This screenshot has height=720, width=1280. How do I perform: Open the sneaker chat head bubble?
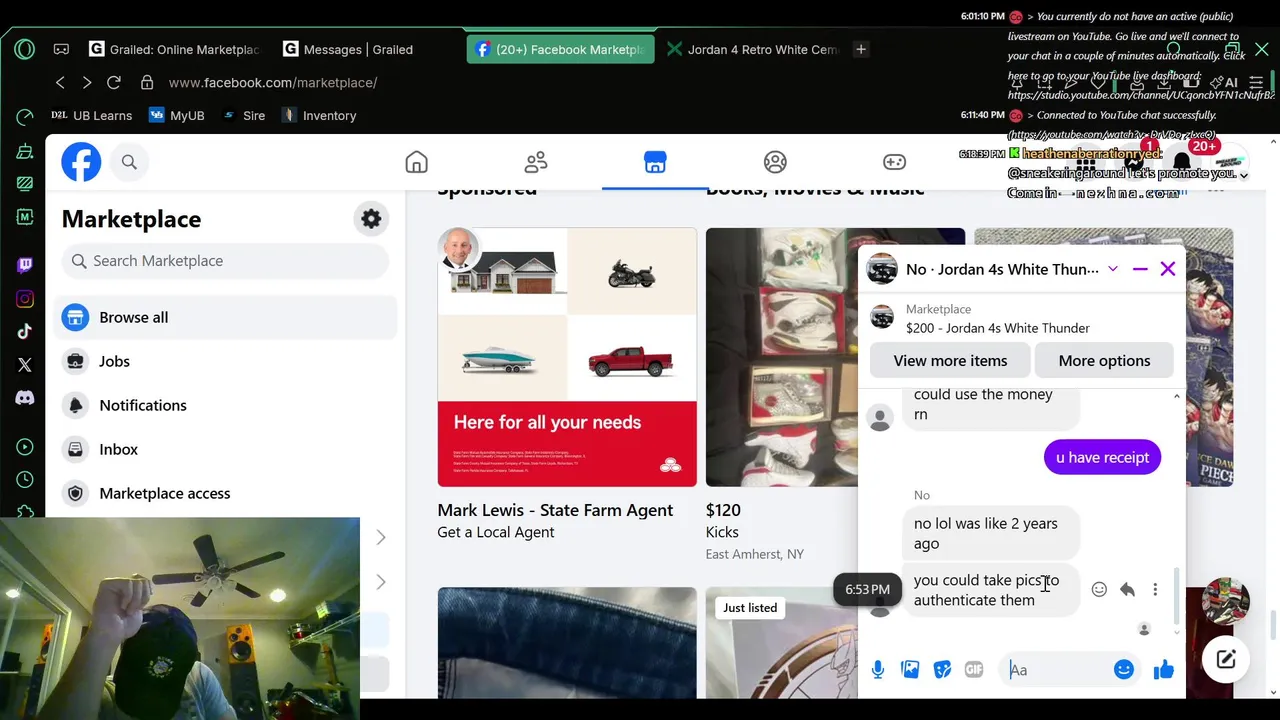1225,601
